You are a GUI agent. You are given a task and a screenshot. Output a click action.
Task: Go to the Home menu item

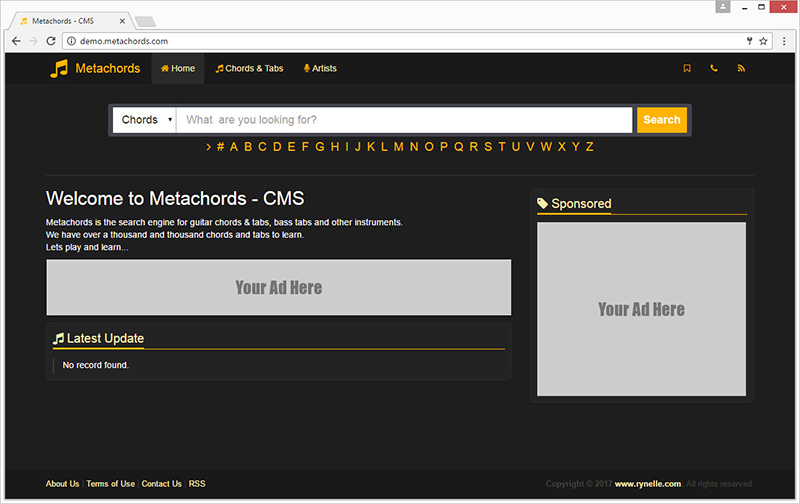(178, 68)
